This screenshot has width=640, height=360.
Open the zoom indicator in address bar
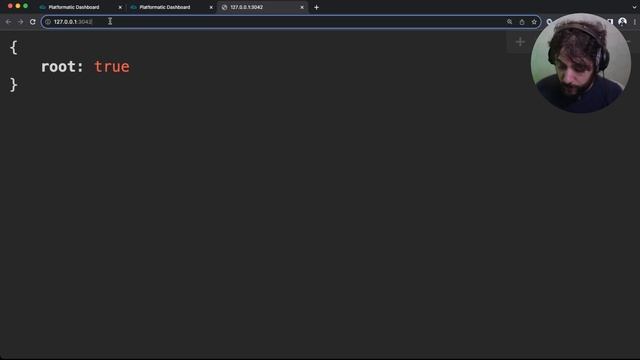pyautogui.click(x=509, y=22)
